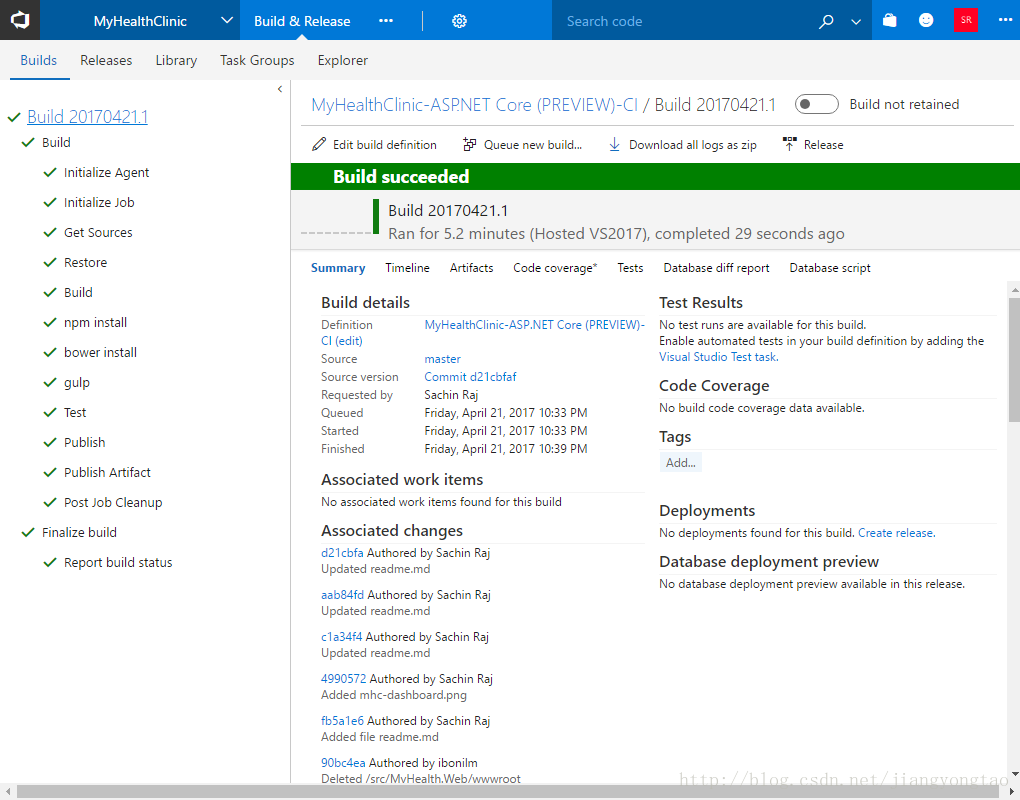Select the Report build status step
The height and width of the screenshot is (800, 1020).
(118, 562)
